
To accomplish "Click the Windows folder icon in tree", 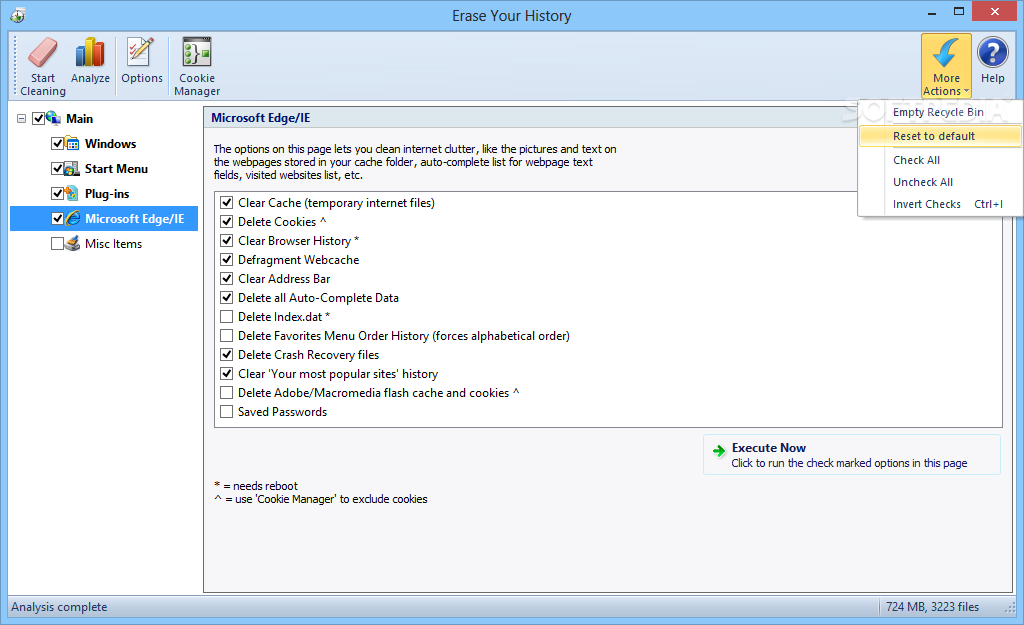I will pos(72,144).
